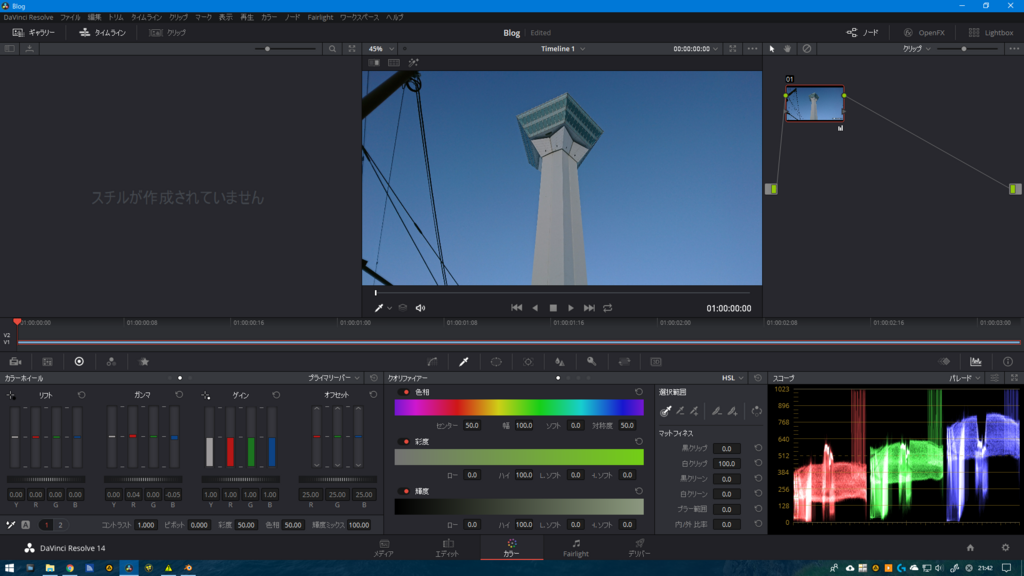The image size is (1024, 576).
Task: Open the Color Match palette
Action: (x=48, y=362)
